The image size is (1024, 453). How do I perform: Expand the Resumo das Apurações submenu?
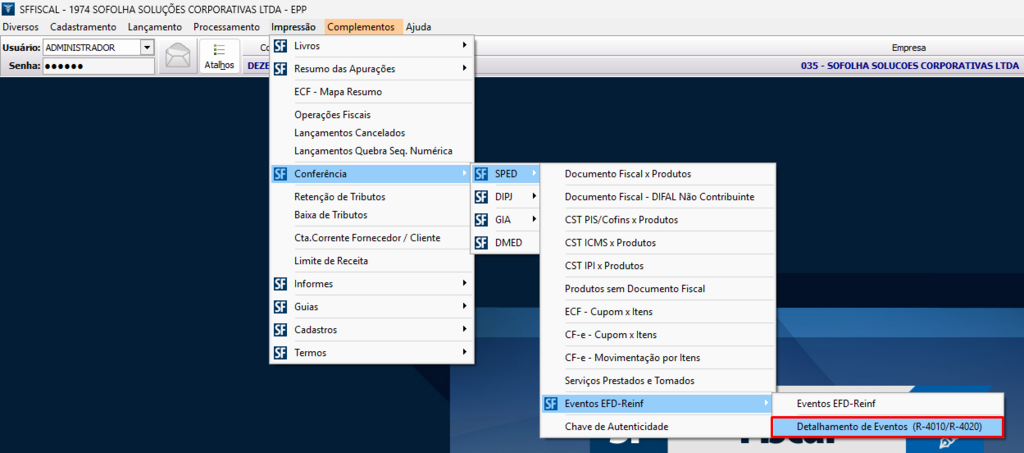372,69
